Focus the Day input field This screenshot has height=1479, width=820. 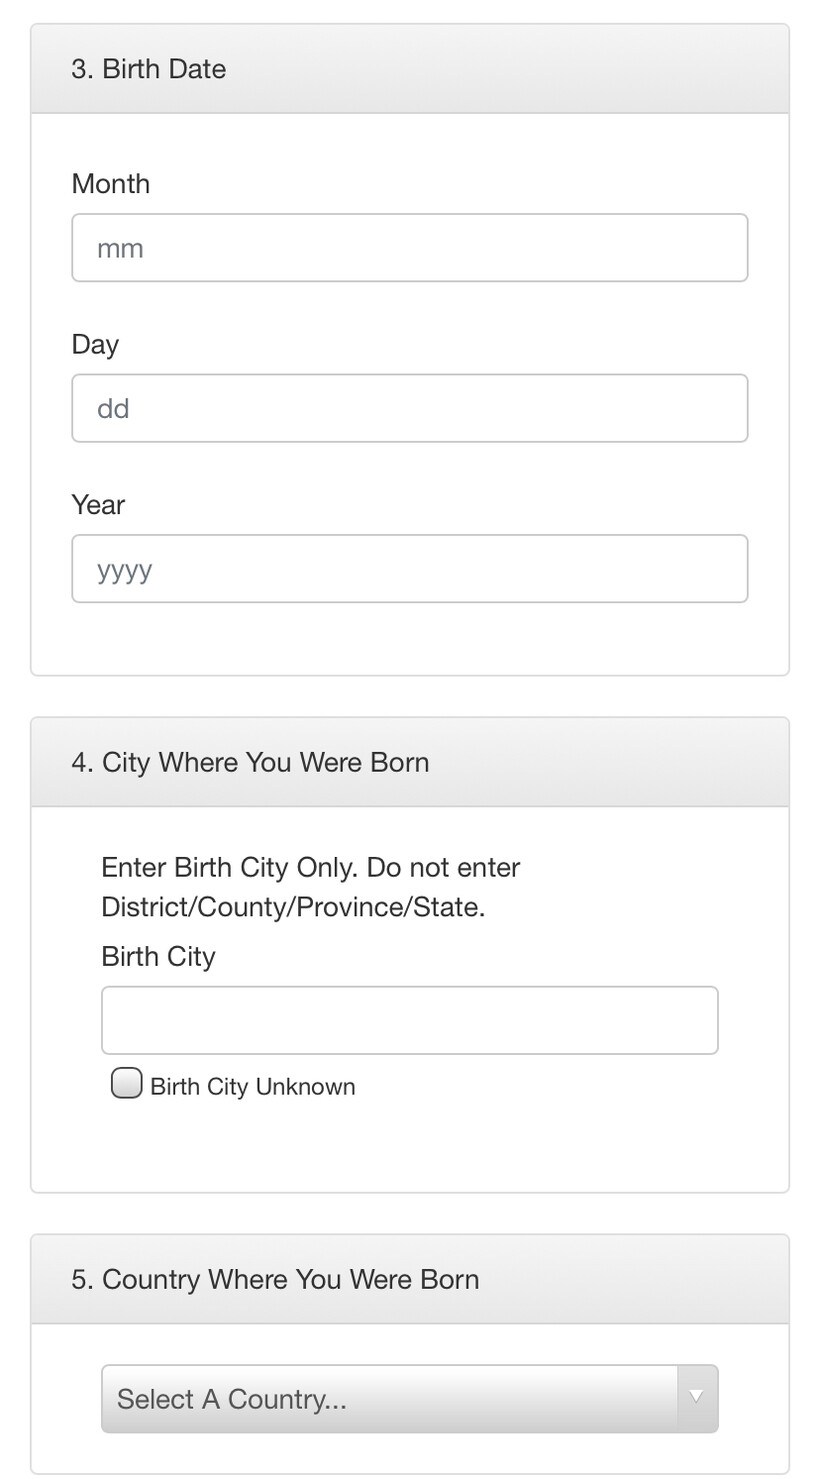tap(409, 408)
